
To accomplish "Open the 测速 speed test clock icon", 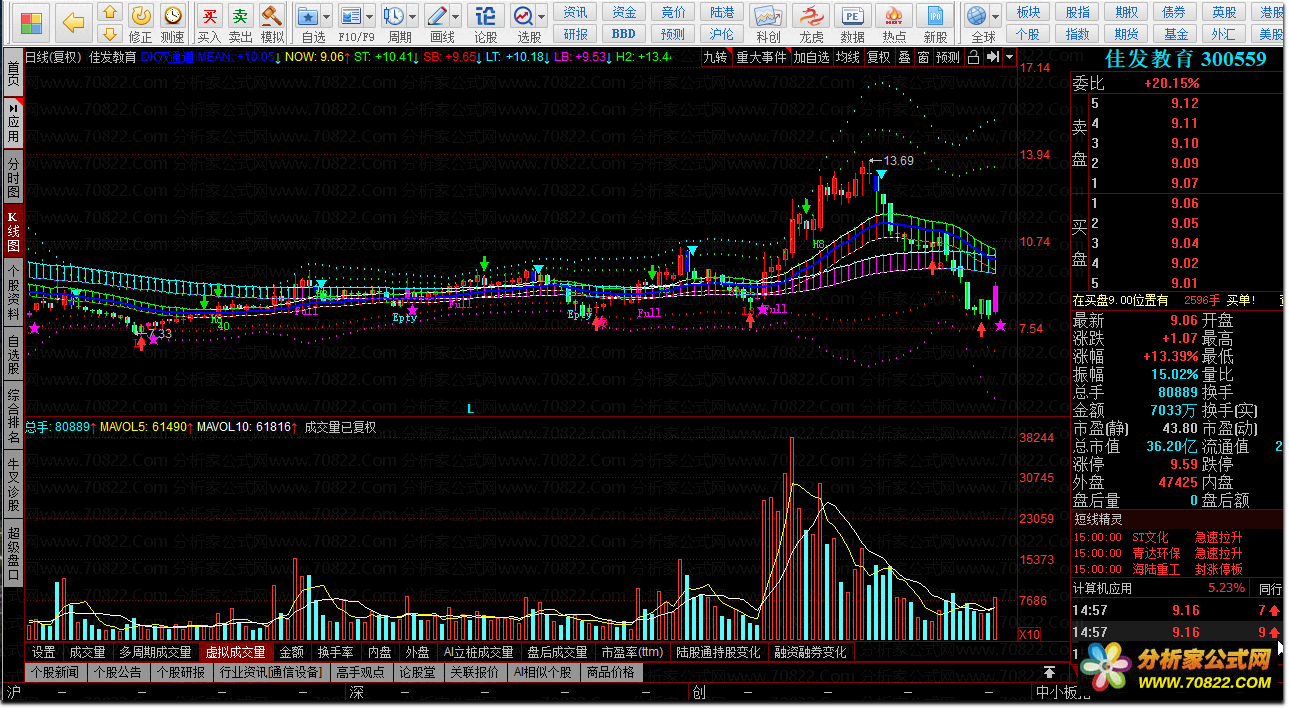I will (172, 15).
